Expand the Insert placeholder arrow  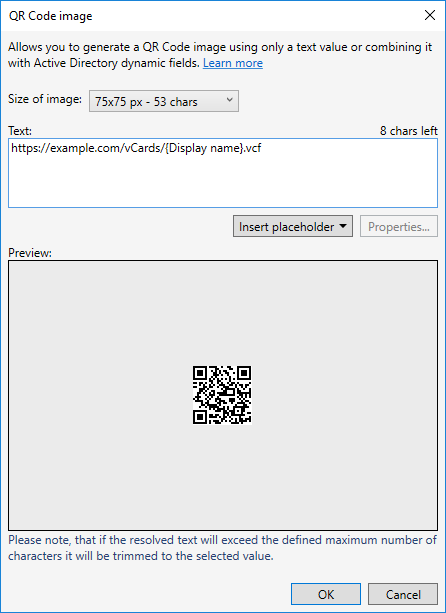tap(343, 226)
